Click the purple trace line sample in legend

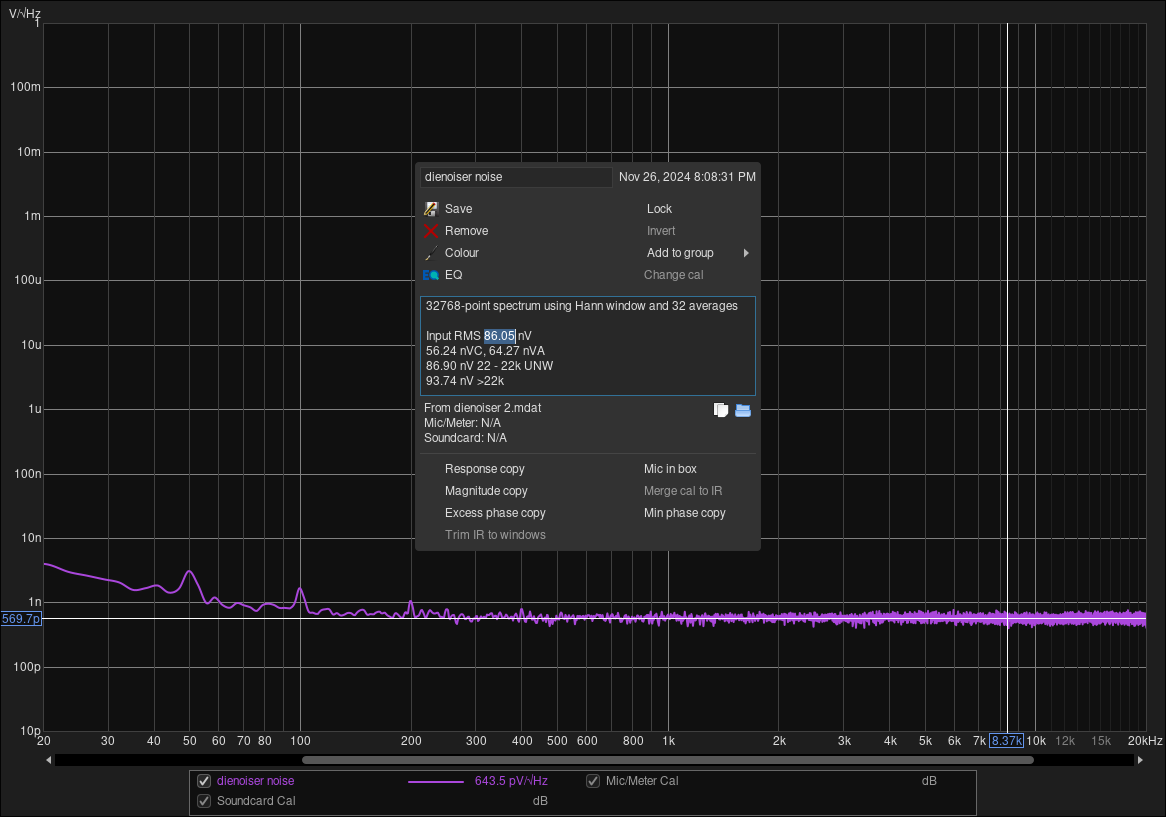coord(436,781)
